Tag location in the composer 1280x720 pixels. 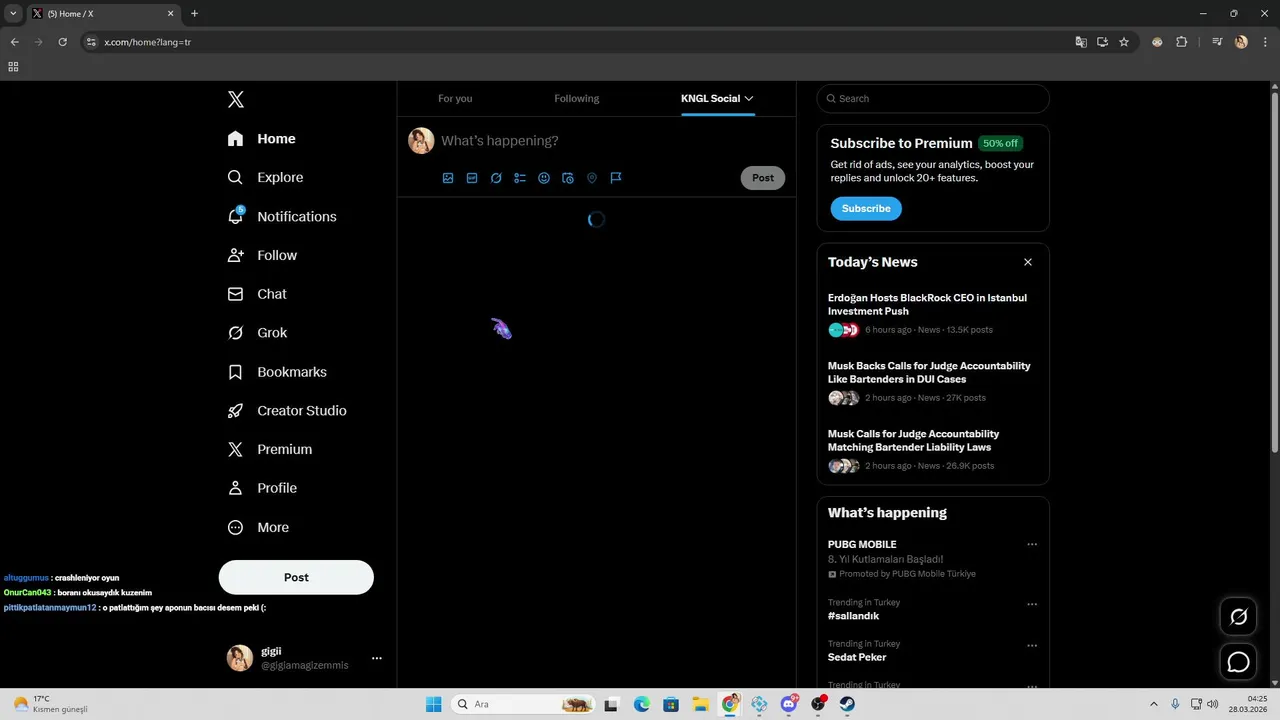click(592, 178)
